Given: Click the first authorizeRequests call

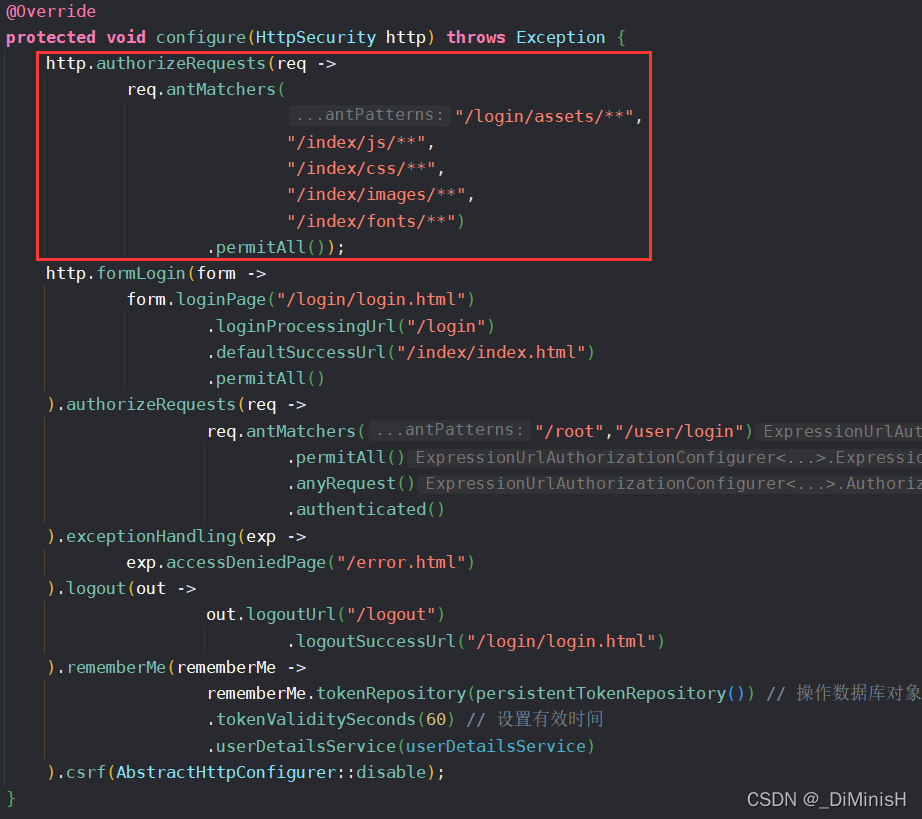Looking at the screenshot, I should pos(181,63).
